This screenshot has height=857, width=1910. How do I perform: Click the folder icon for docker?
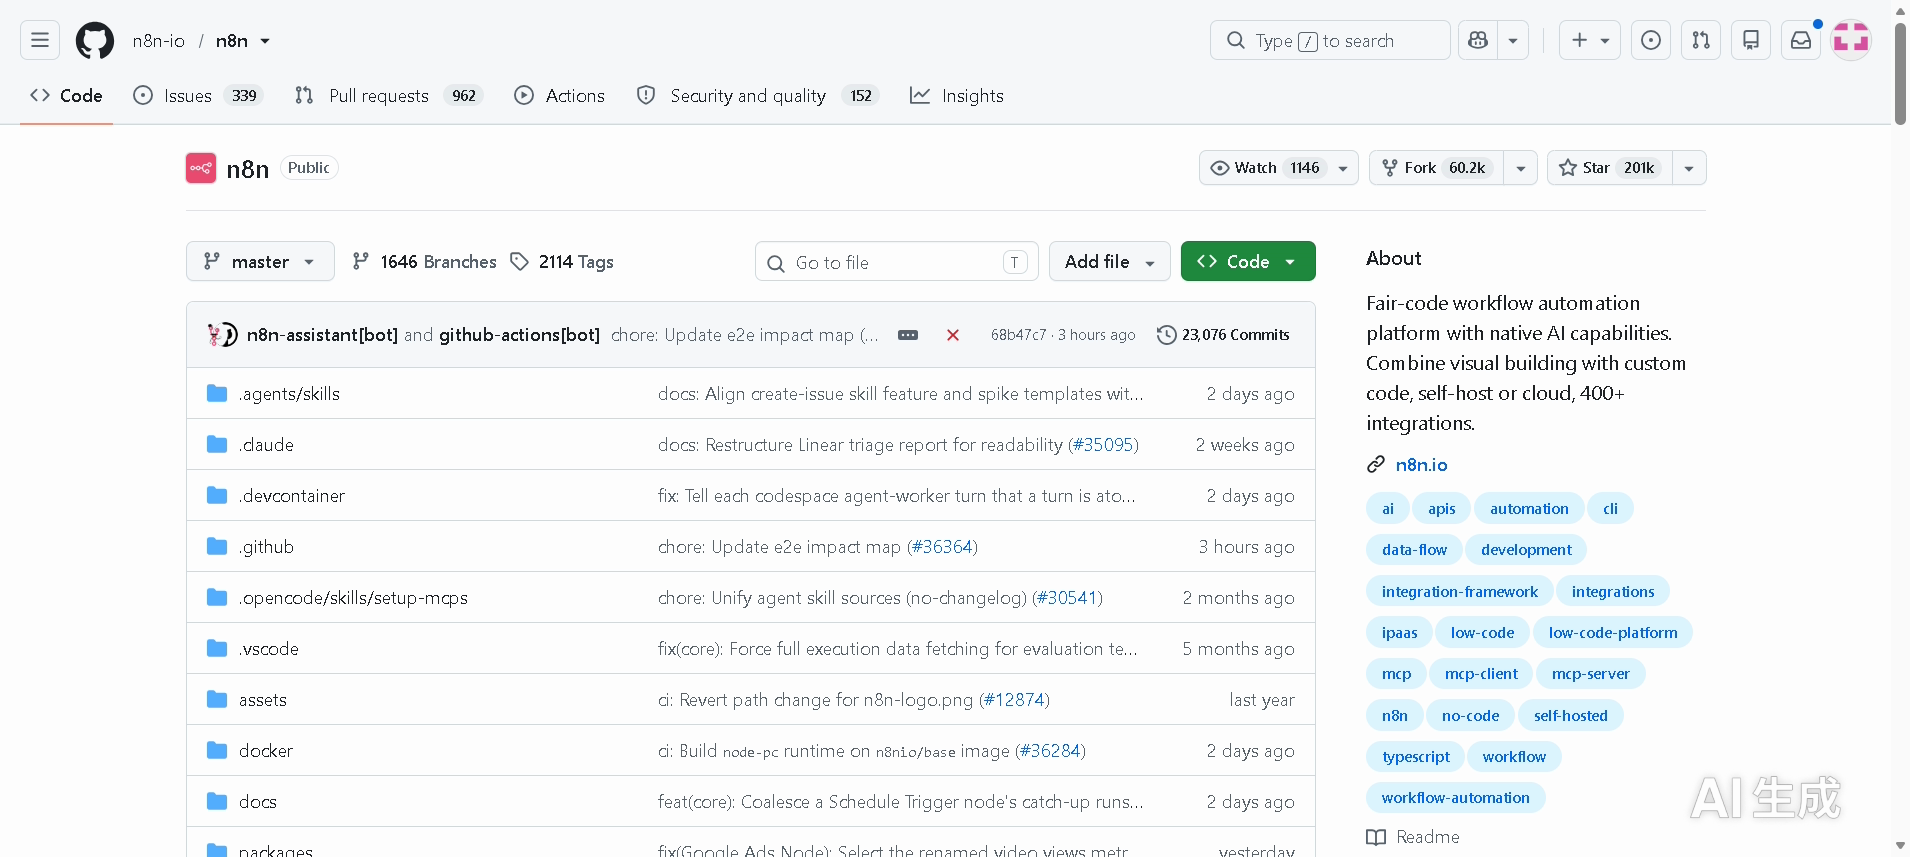[x=217, y=750]
